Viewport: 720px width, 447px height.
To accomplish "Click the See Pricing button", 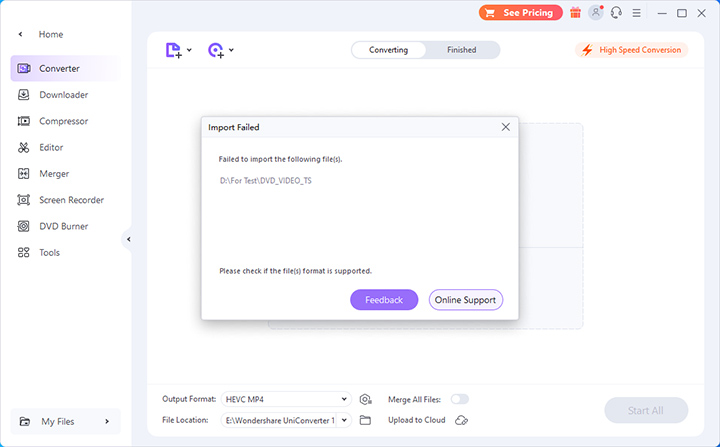I will [521, 13].
